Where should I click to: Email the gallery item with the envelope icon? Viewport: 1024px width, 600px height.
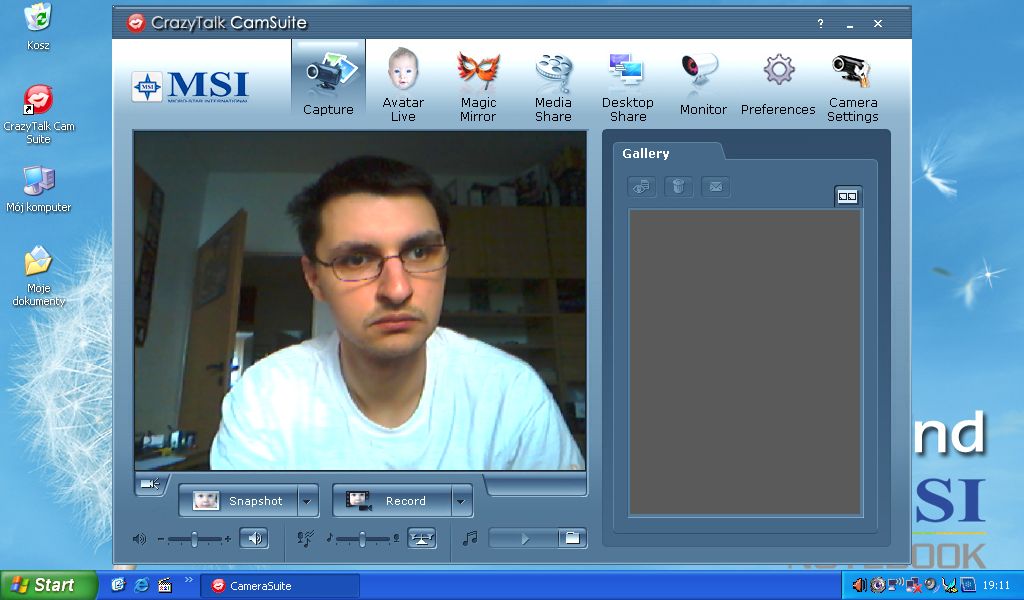716,187
